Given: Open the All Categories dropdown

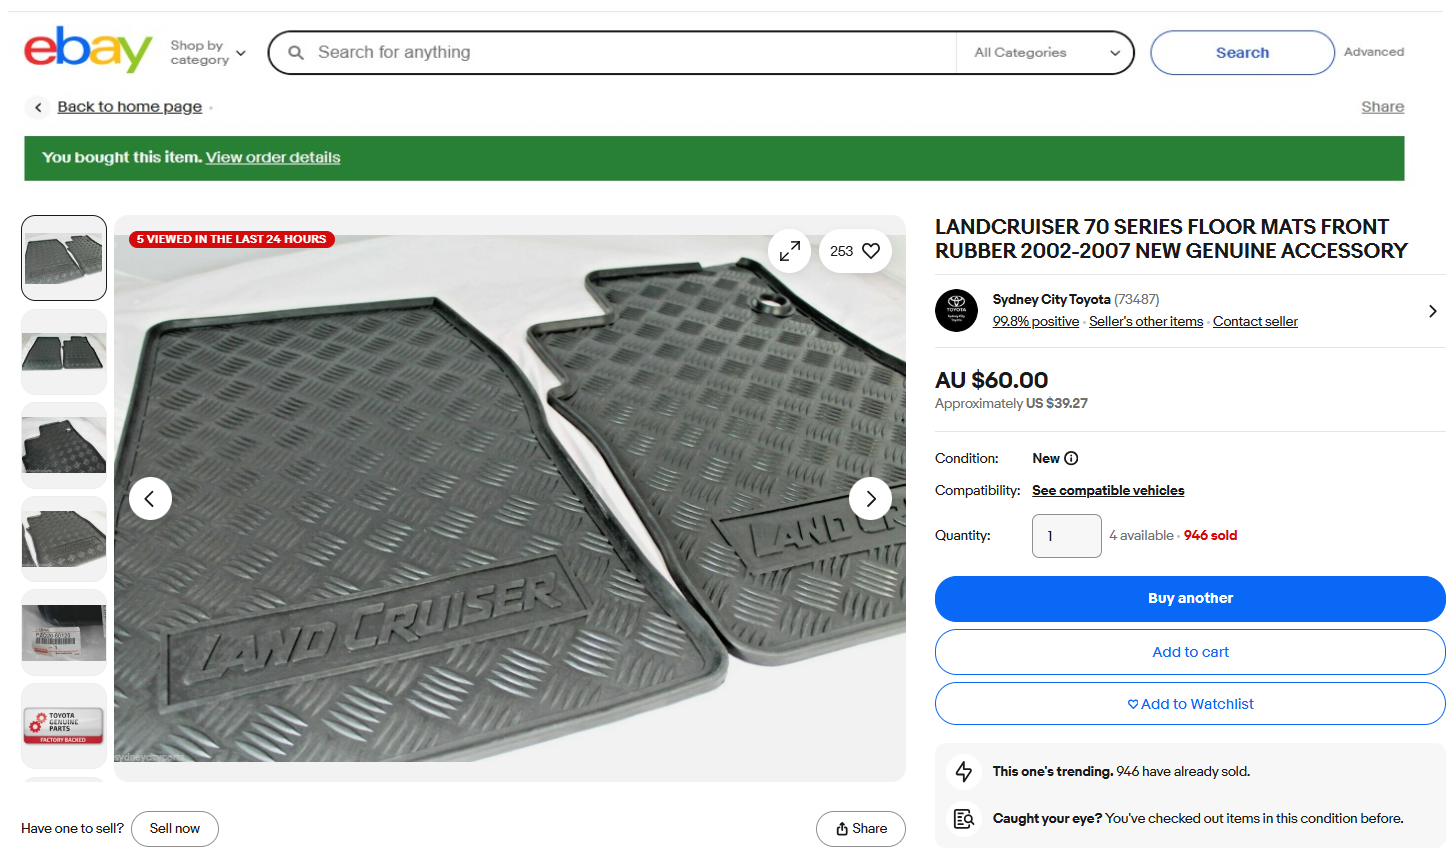Looking at the screenshot, I should [x=1046, y=52].
